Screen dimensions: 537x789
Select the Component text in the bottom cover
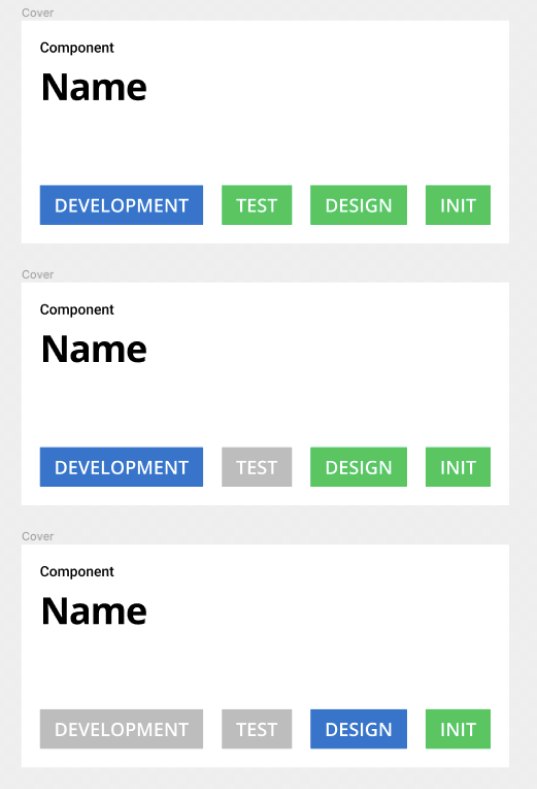click(77, 572)
